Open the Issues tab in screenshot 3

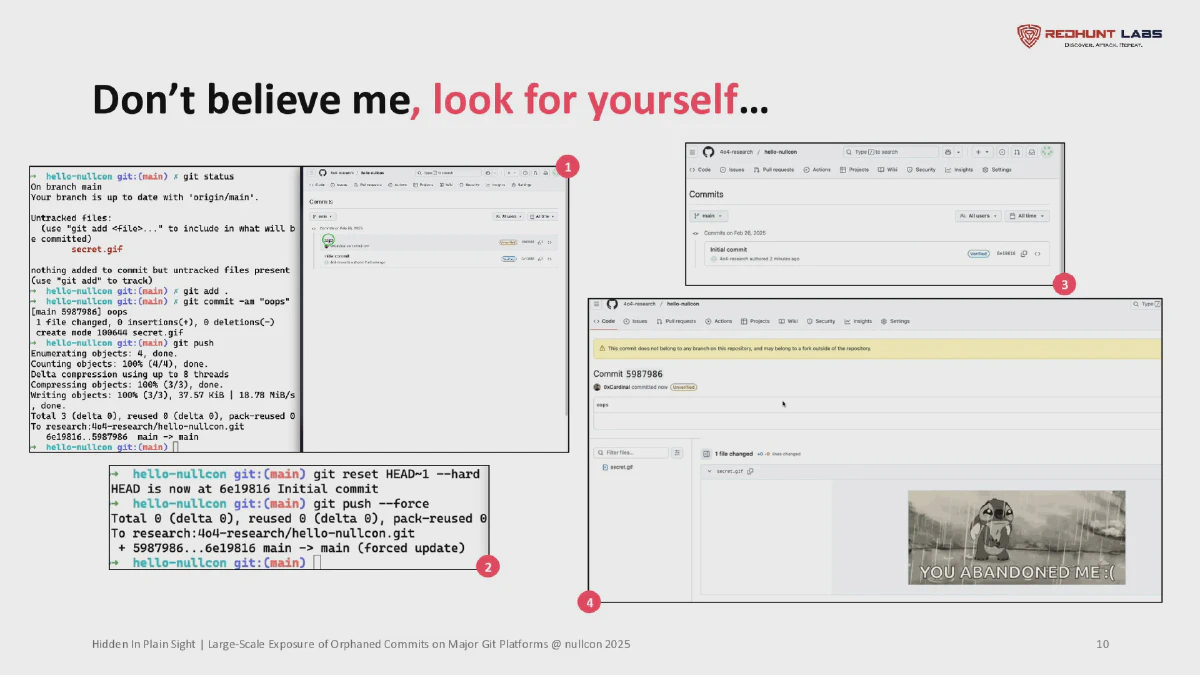coord(733,170)
